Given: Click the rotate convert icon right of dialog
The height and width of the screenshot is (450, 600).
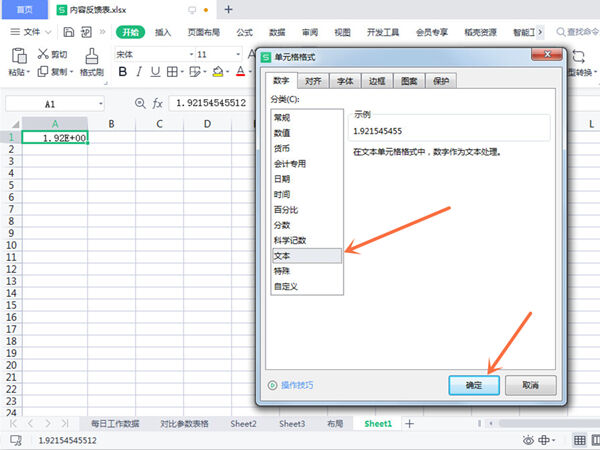Looking at the screenshot, I should click(578, 57).
